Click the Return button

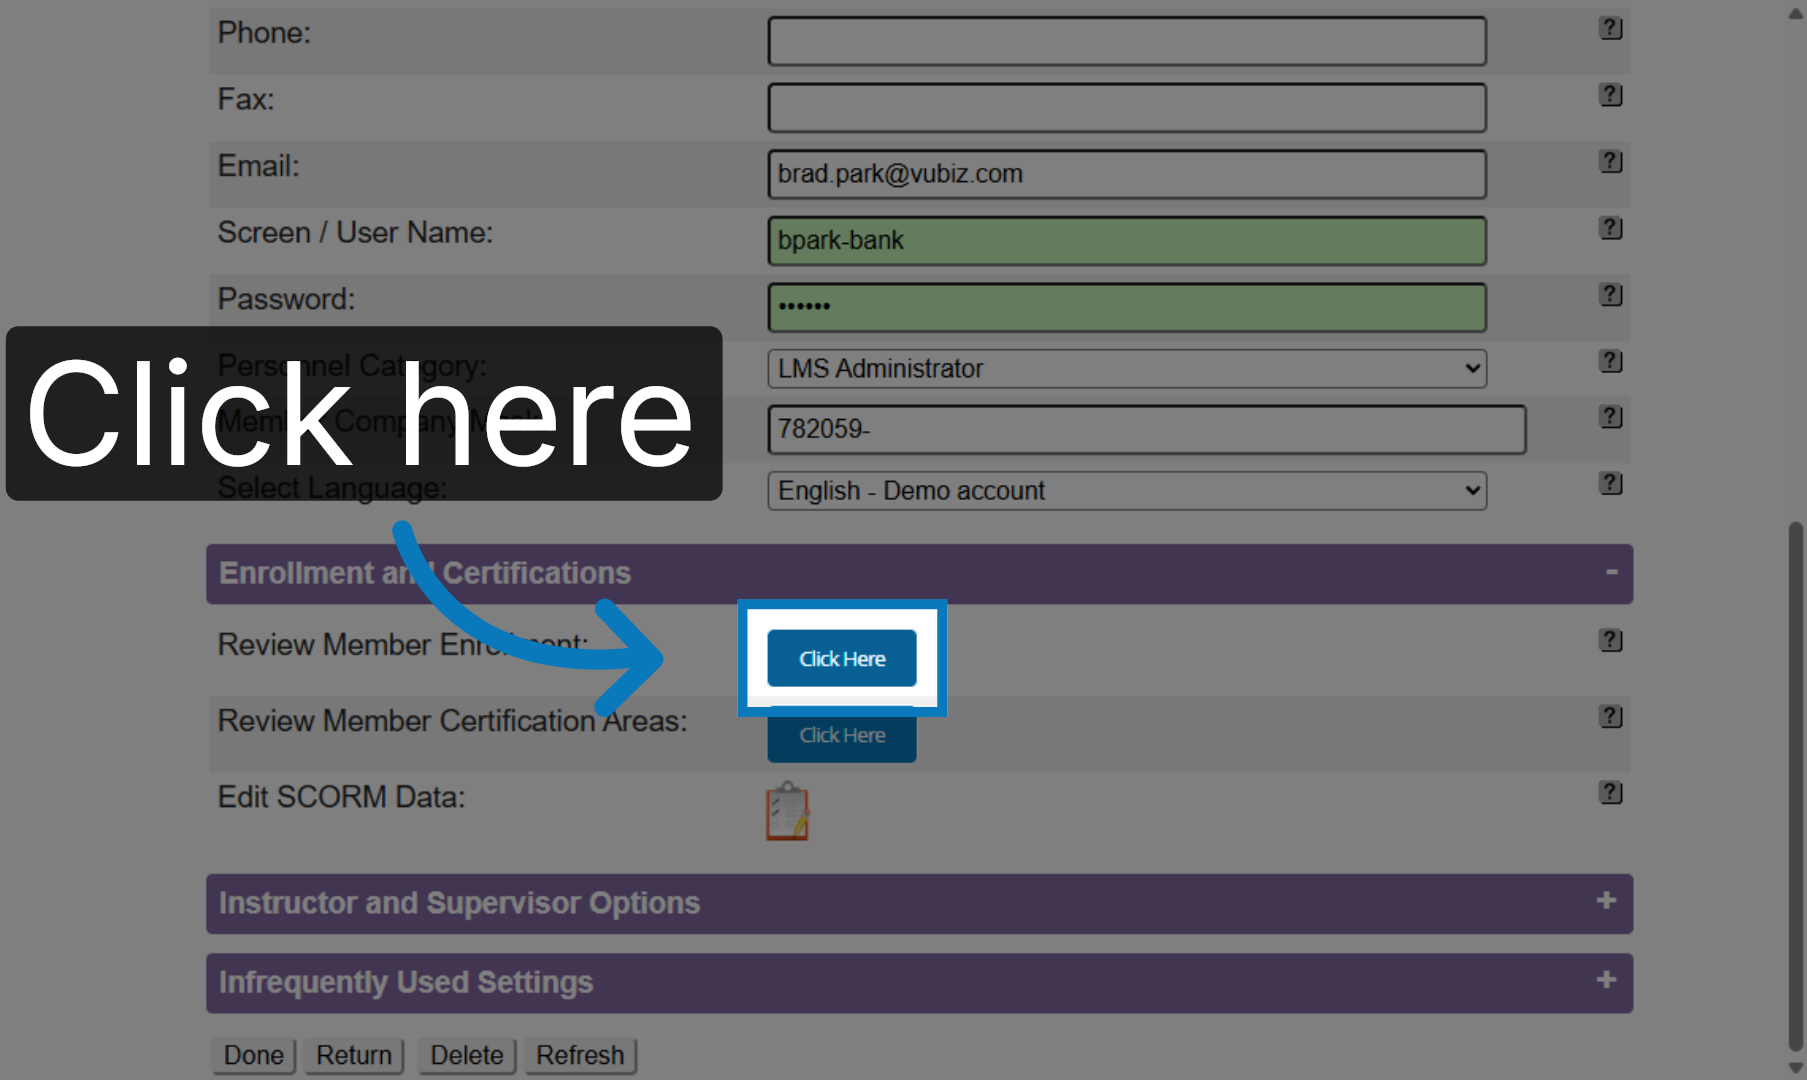point(354,1056)
